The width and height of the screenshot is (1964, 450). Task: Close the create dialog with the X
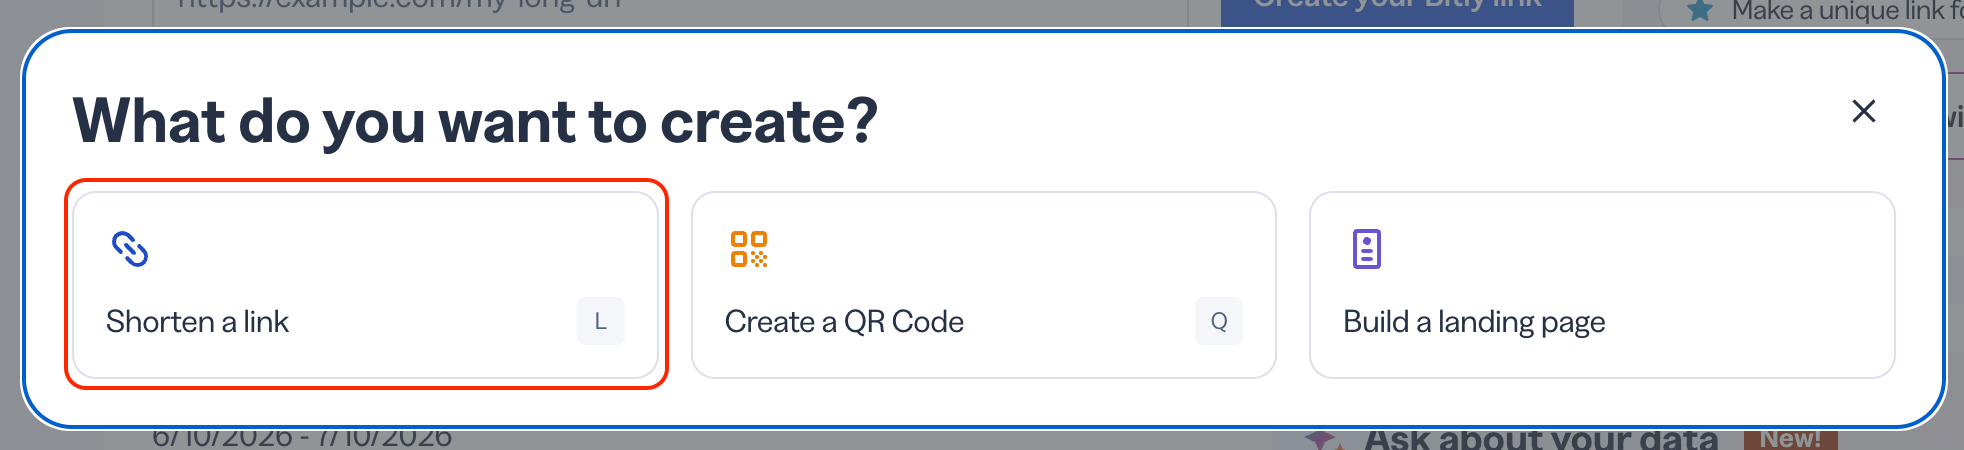pyautogui.click(x=1864, y=111)
